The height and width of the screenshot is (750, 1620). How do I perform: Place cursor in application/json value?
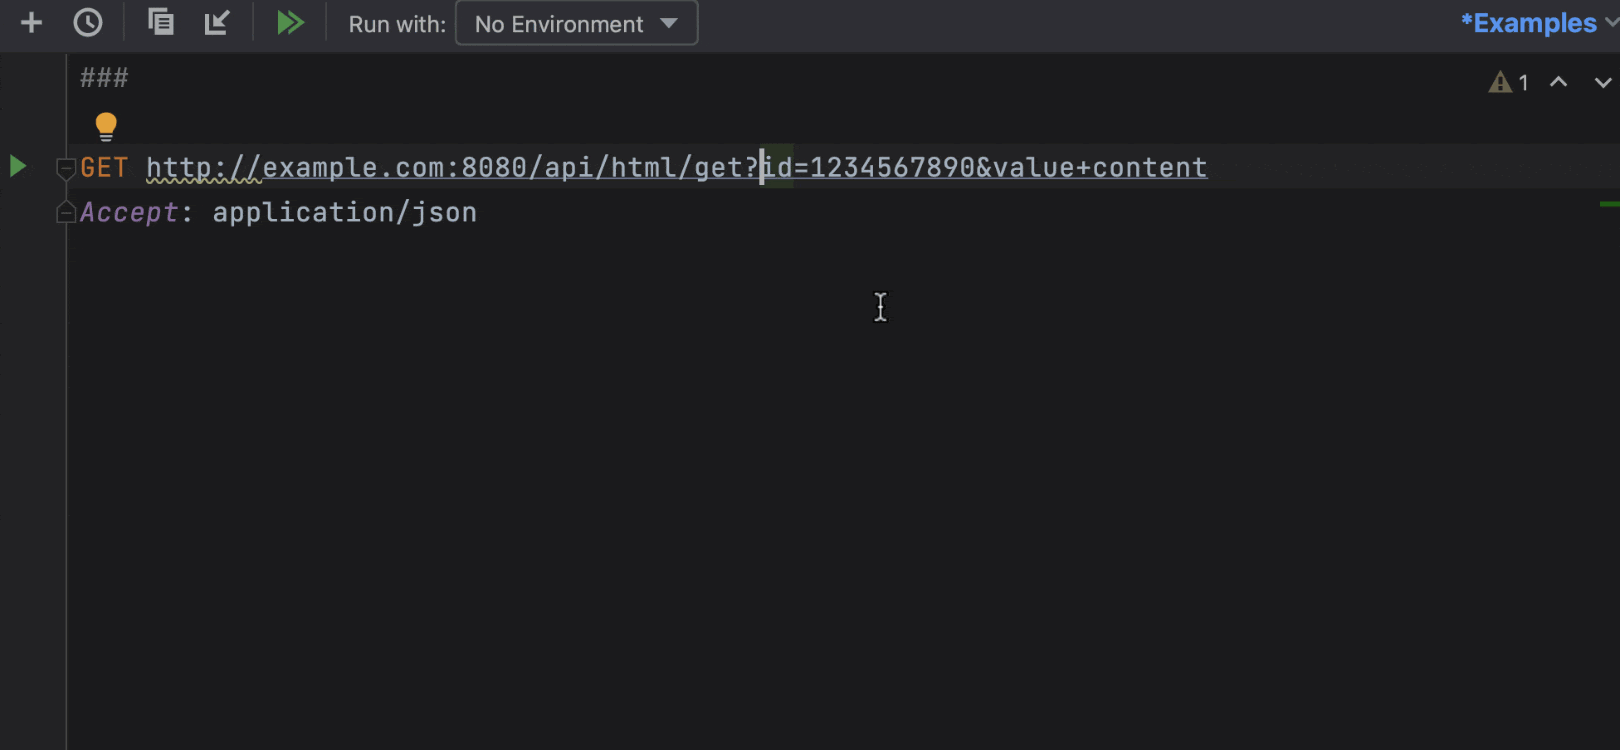pos(344,212)
